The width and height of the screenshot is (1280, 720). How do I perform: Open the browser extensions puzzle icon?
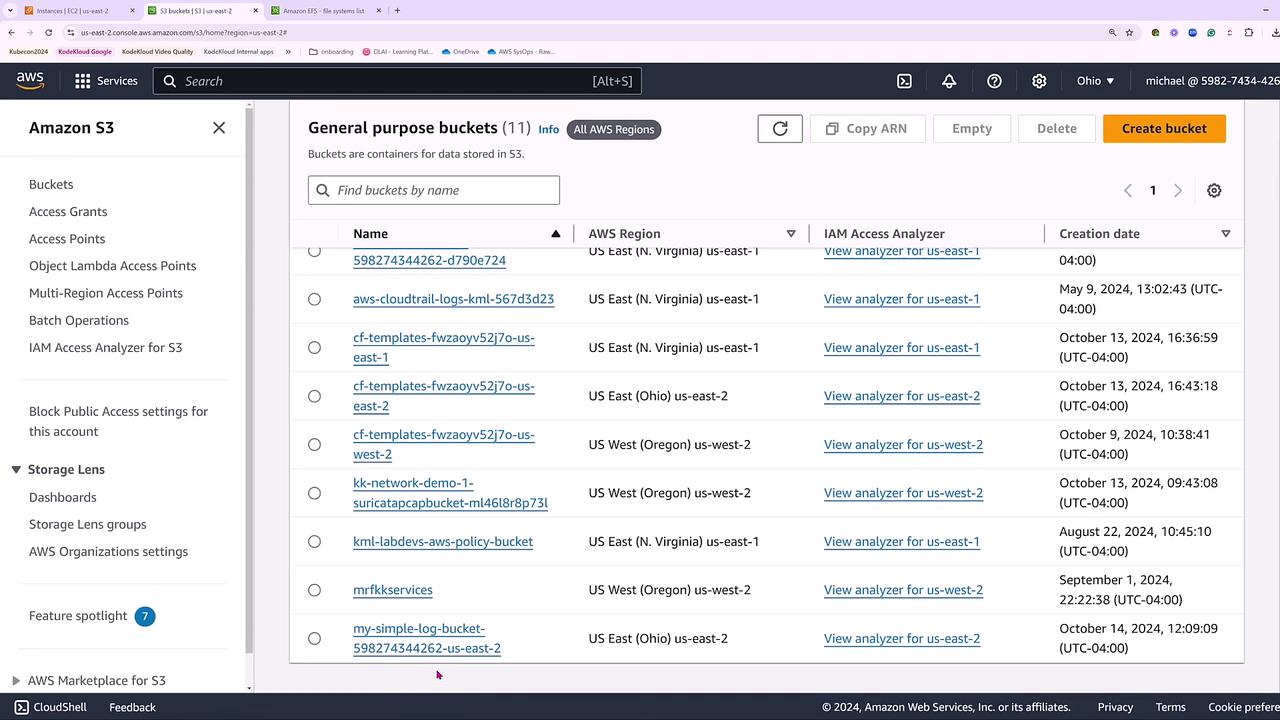tap(1248, 32)
